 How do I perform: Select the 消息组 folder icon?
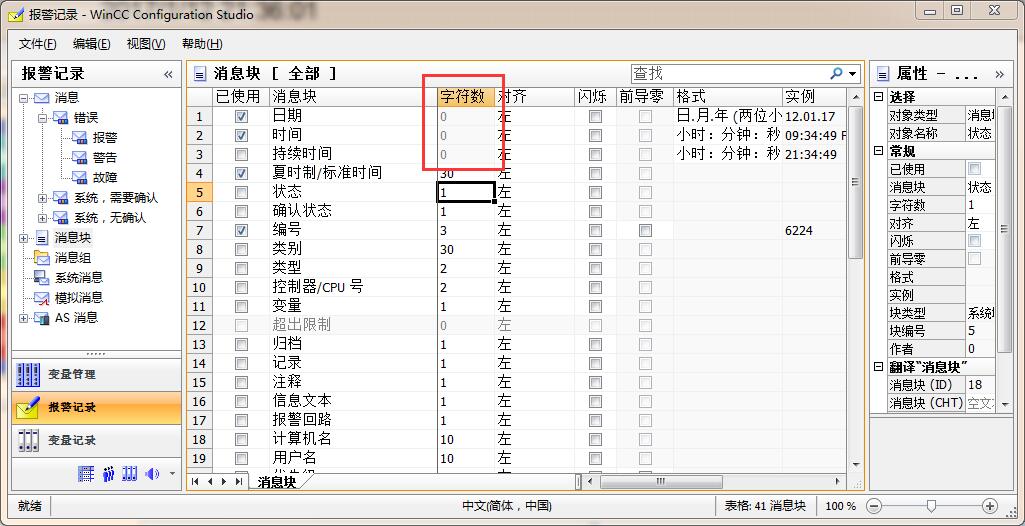[x=42, y=257]
